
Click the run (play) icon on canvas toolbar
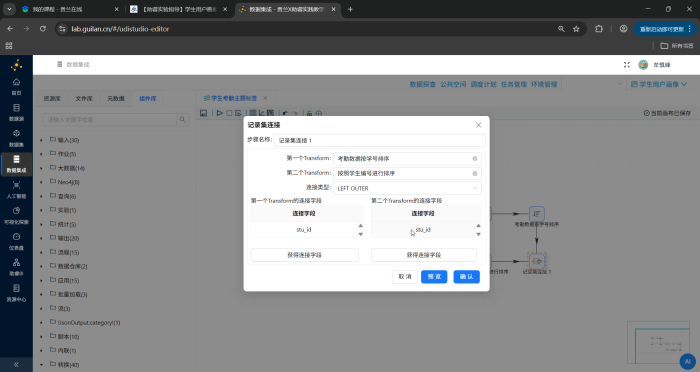(220, 113)
